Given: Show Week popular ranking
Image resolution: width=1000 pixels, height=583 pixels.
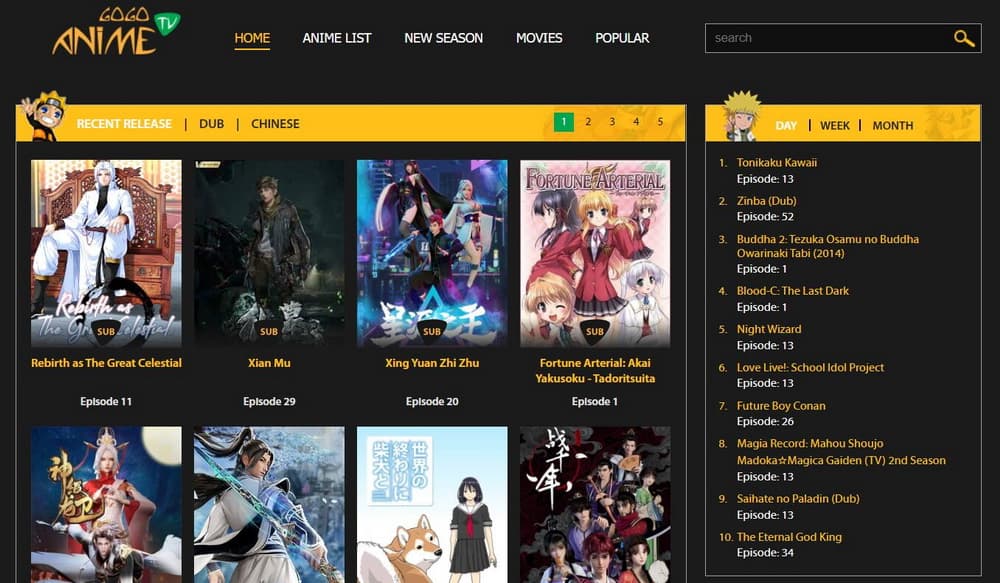Looking at the screenshot, I should 835,126.
